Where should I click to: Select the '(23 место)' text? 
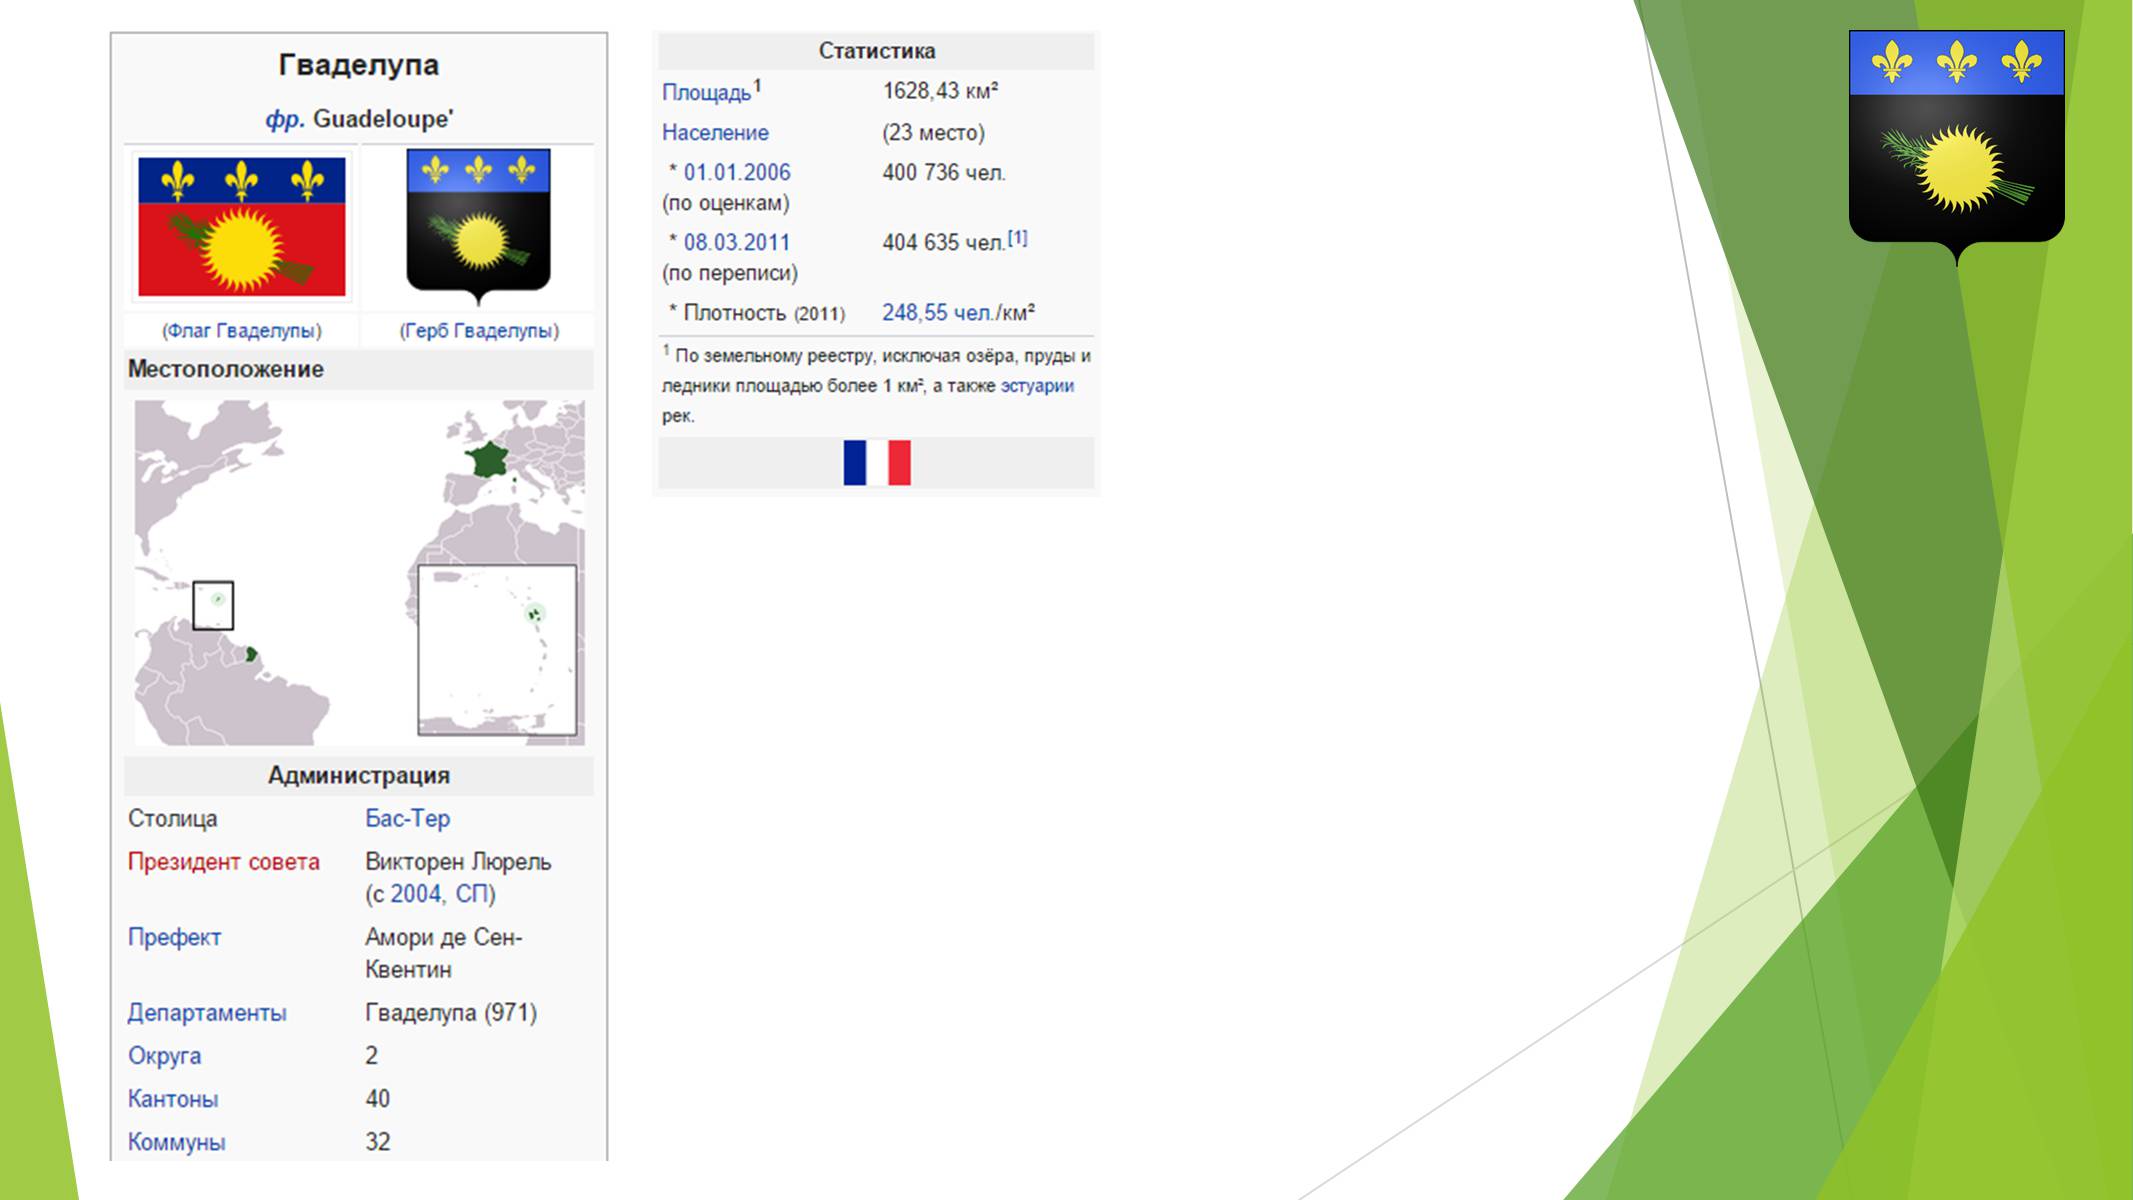point(933,133)
